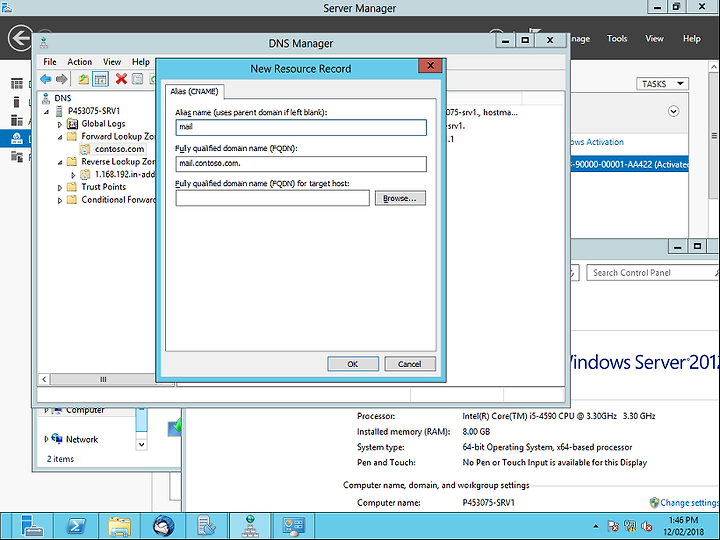The width and height of the screenshot is (720, 540).
Task: Click the Action Center flag tray icon
Action: pyautogui.click(x=613, y=526)
